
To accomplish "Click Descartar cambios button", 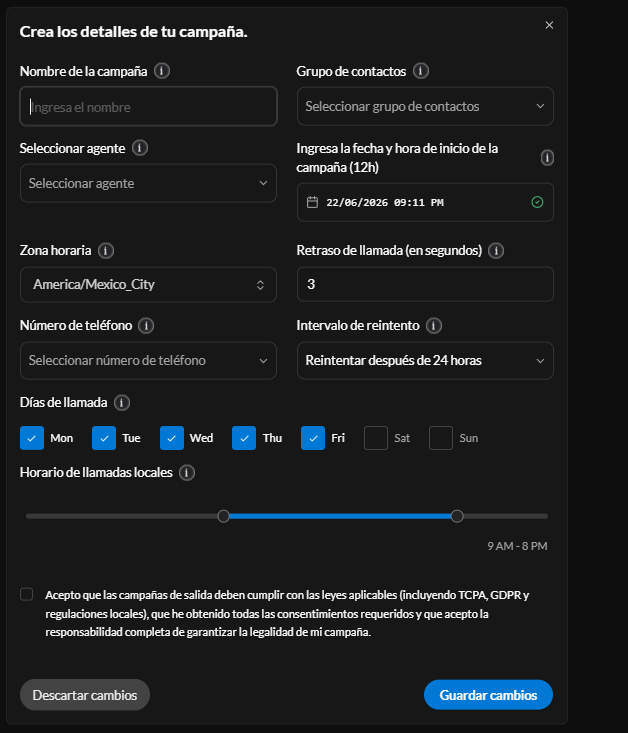I will coord(85,695).
